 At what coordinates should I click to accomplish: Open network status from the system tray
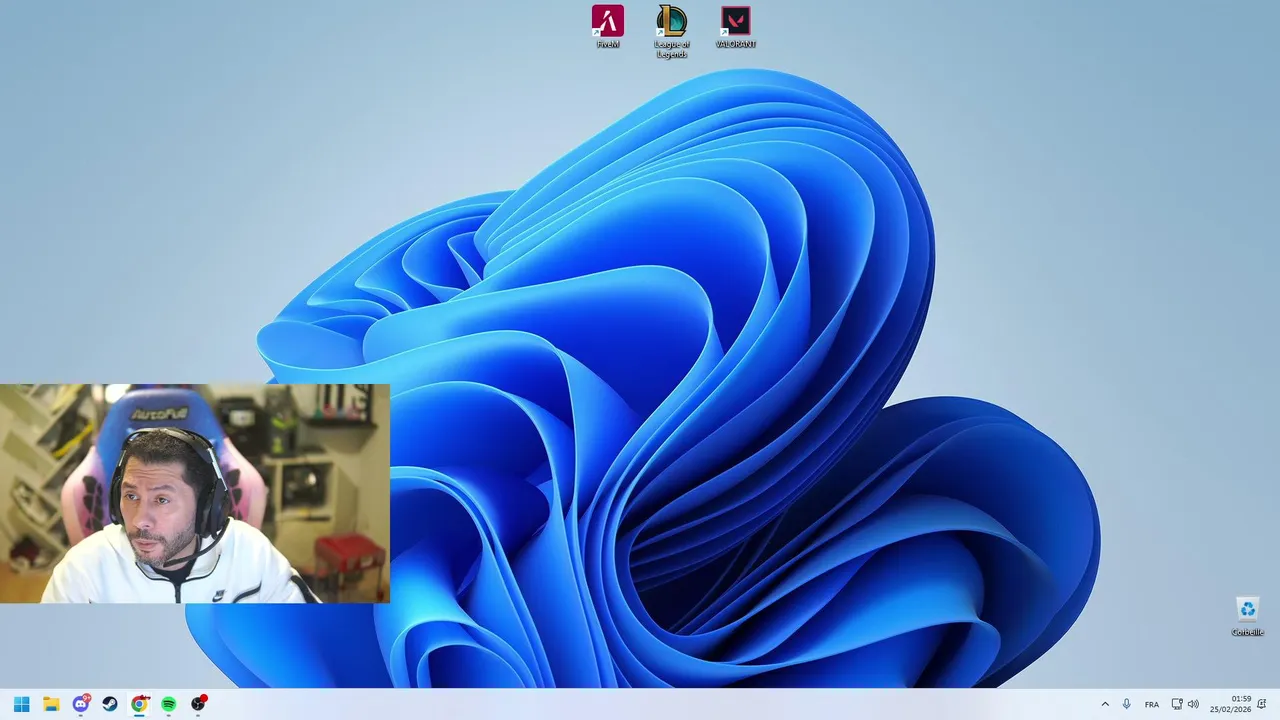click(1177, 704)
